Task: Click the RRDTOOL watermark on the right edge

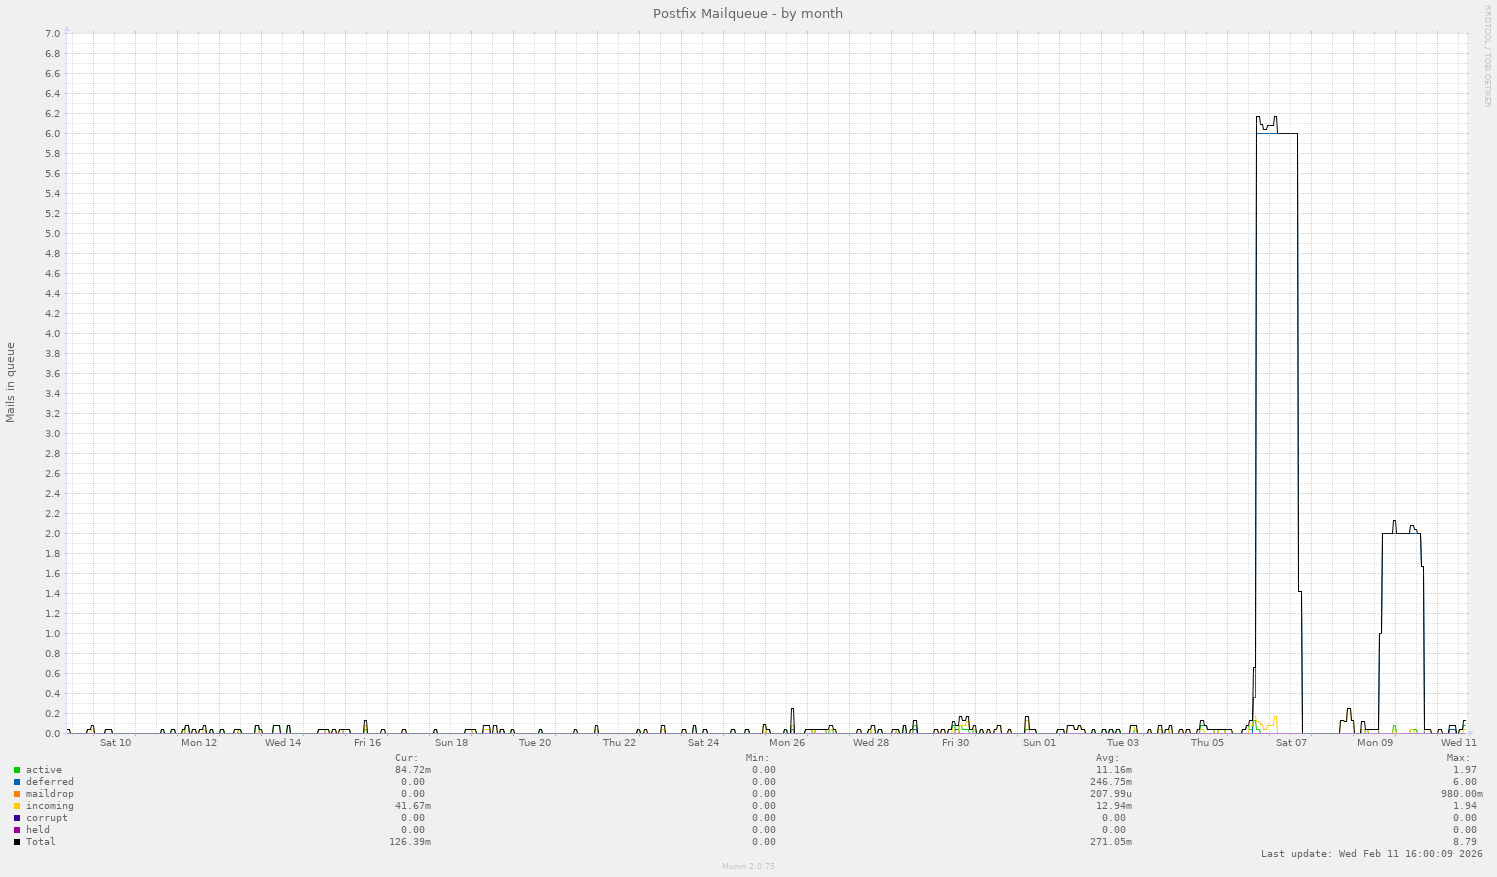Action: click(x=1489, y=55)
